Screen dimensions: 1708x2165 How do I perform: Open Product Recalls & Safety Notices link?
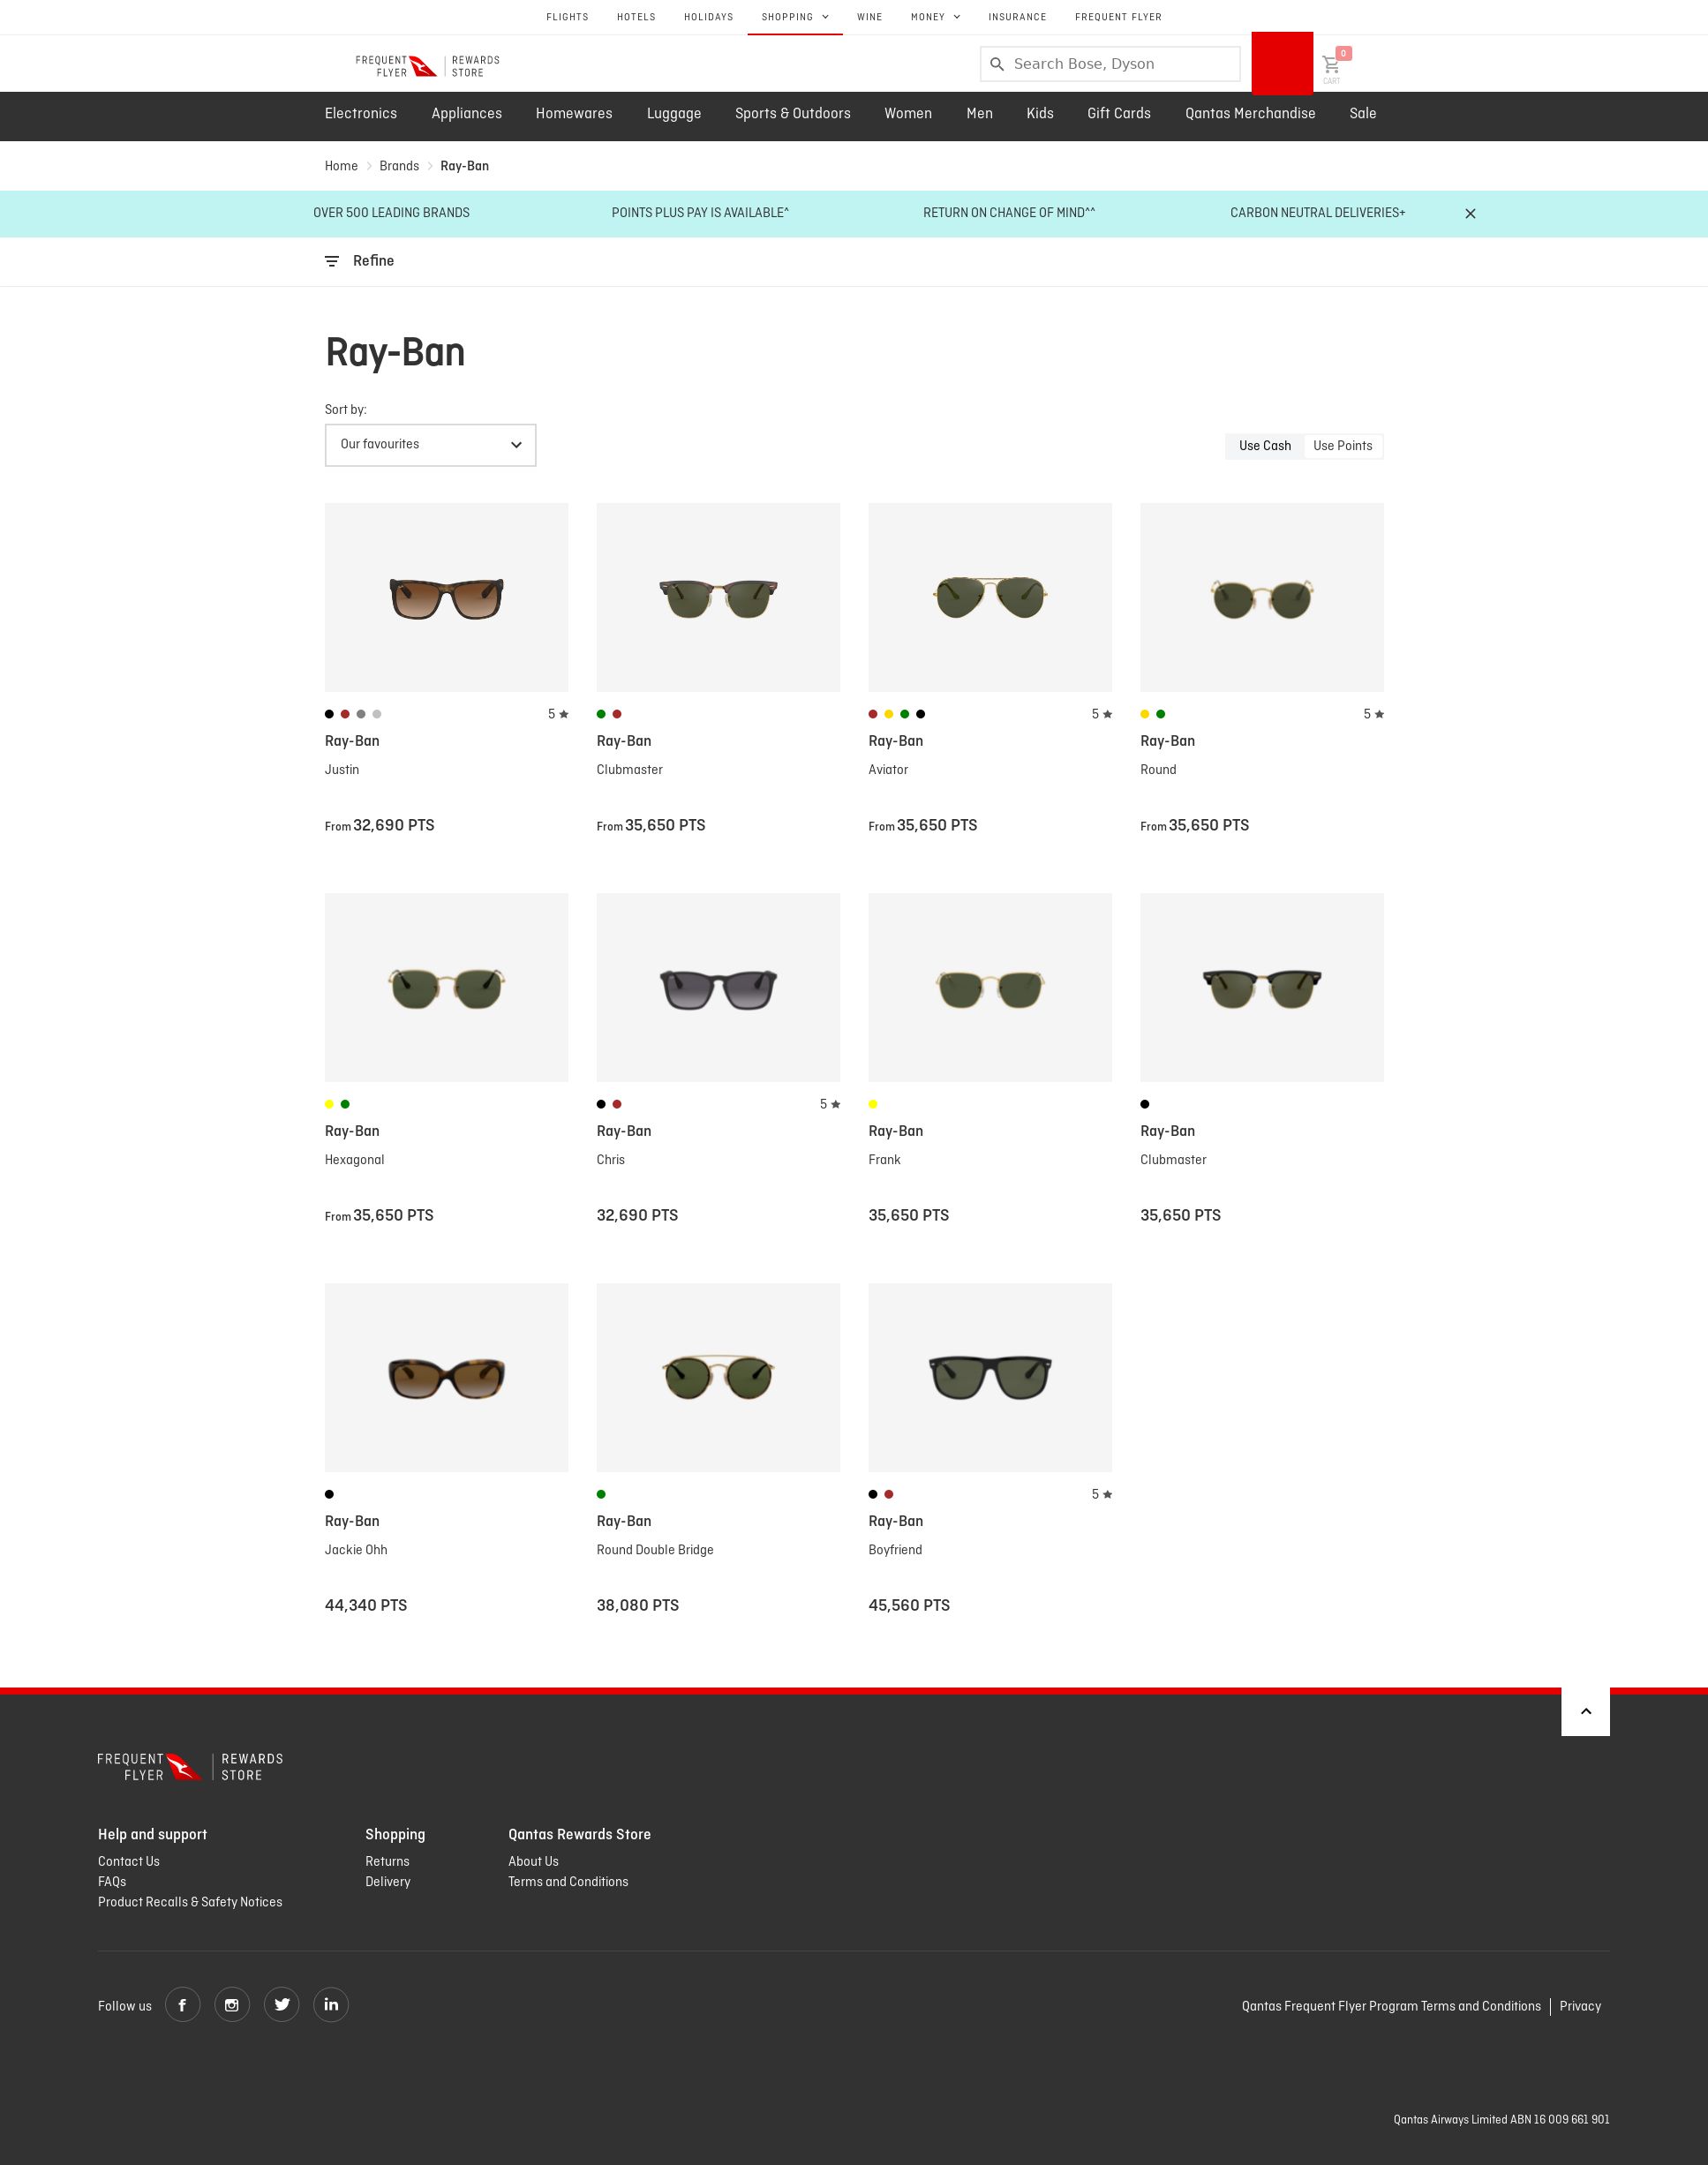coord(190,1902)
